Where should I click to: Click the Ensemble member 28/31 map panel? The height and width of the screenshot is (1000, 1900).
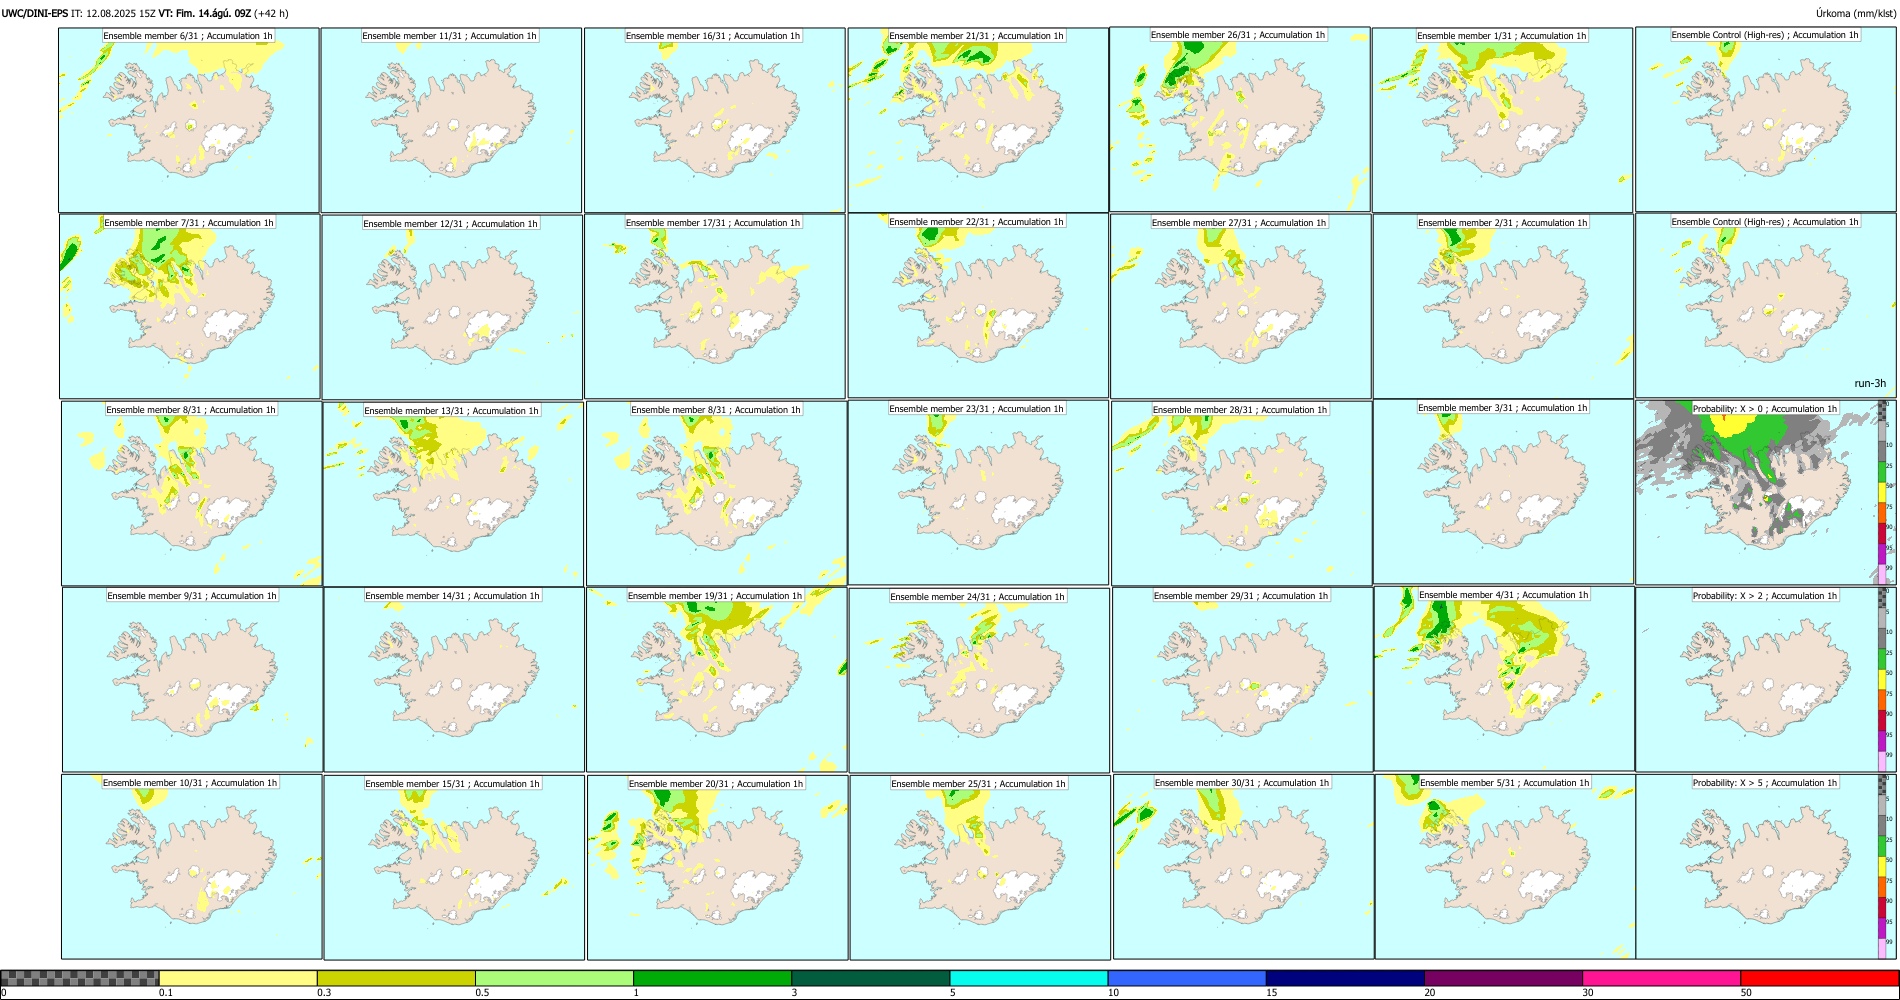tap(1241, 493)
